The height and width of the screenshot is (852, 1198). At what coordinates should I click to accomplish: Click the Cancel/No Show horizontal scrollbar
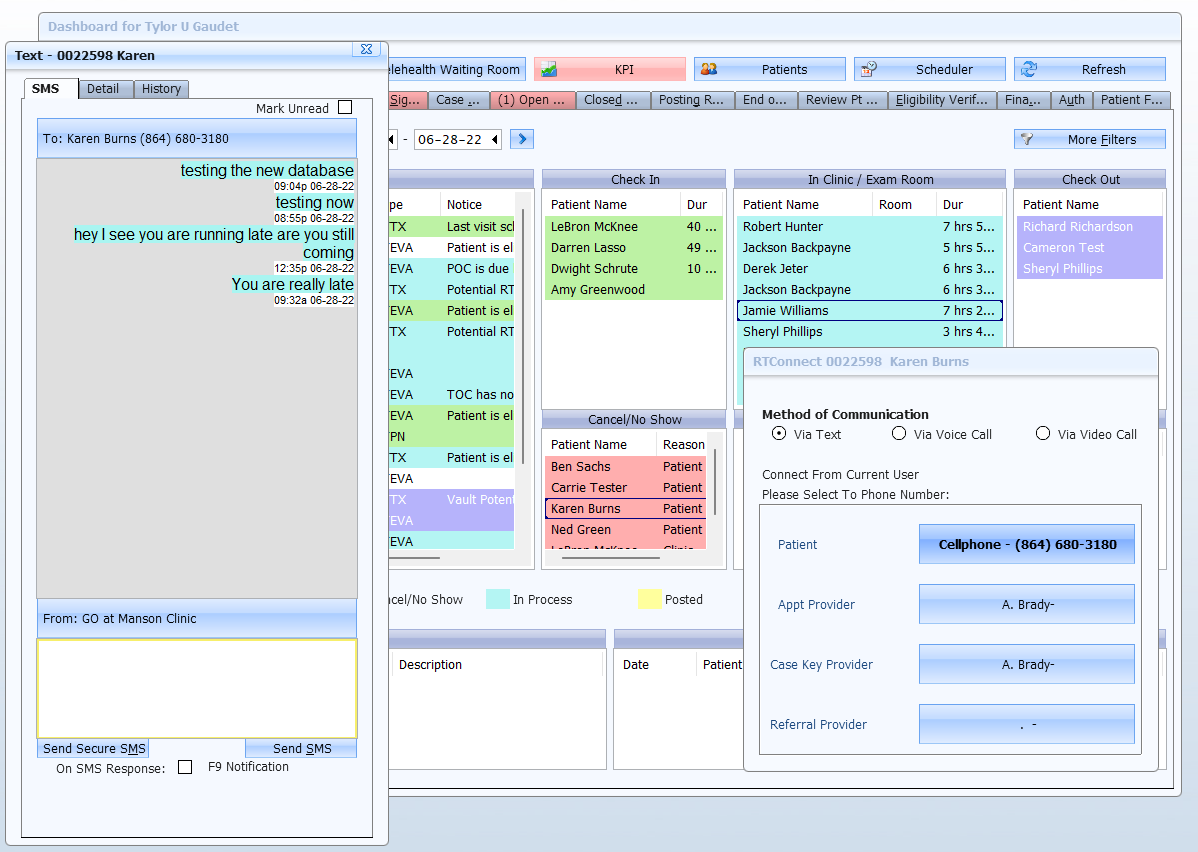coord(611,558)
